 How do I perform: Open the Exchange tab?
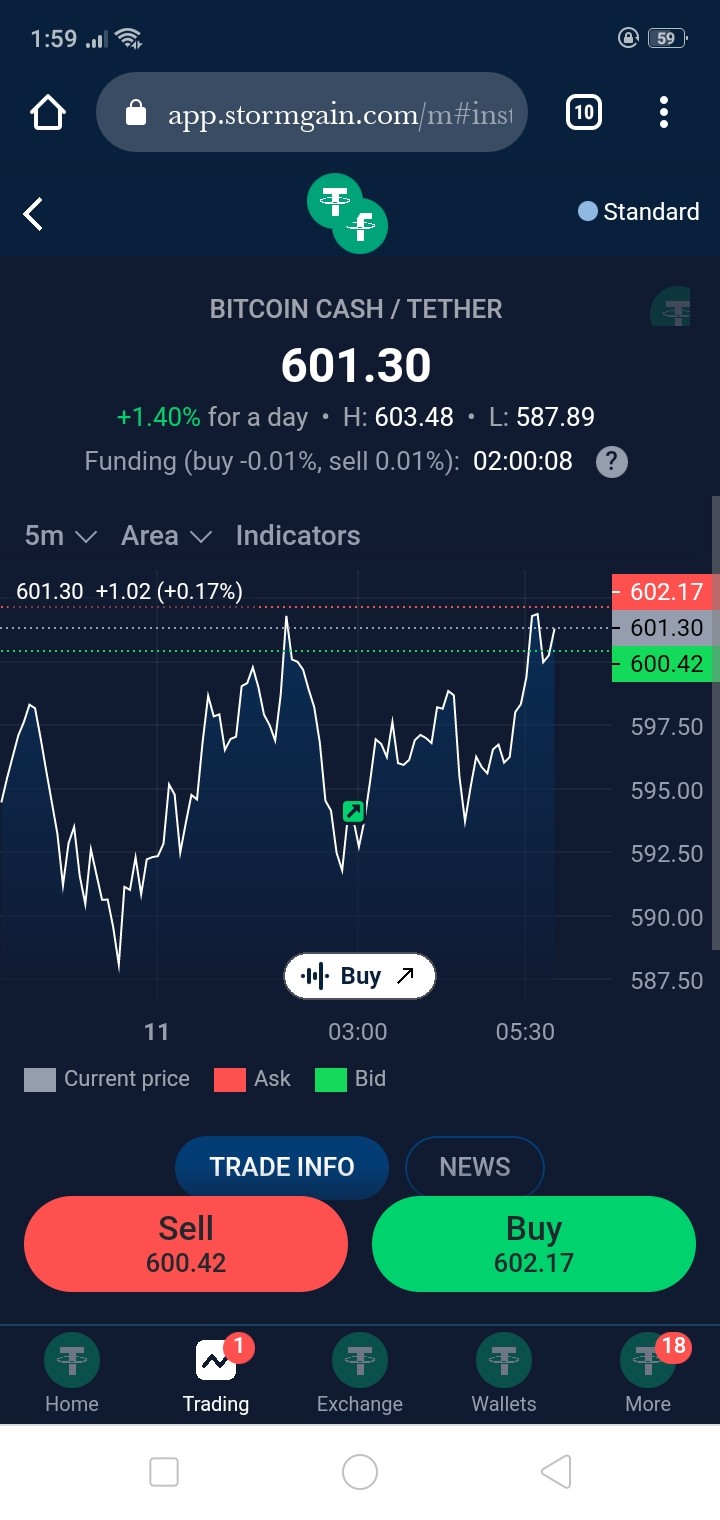click(x=360, y=1374)
